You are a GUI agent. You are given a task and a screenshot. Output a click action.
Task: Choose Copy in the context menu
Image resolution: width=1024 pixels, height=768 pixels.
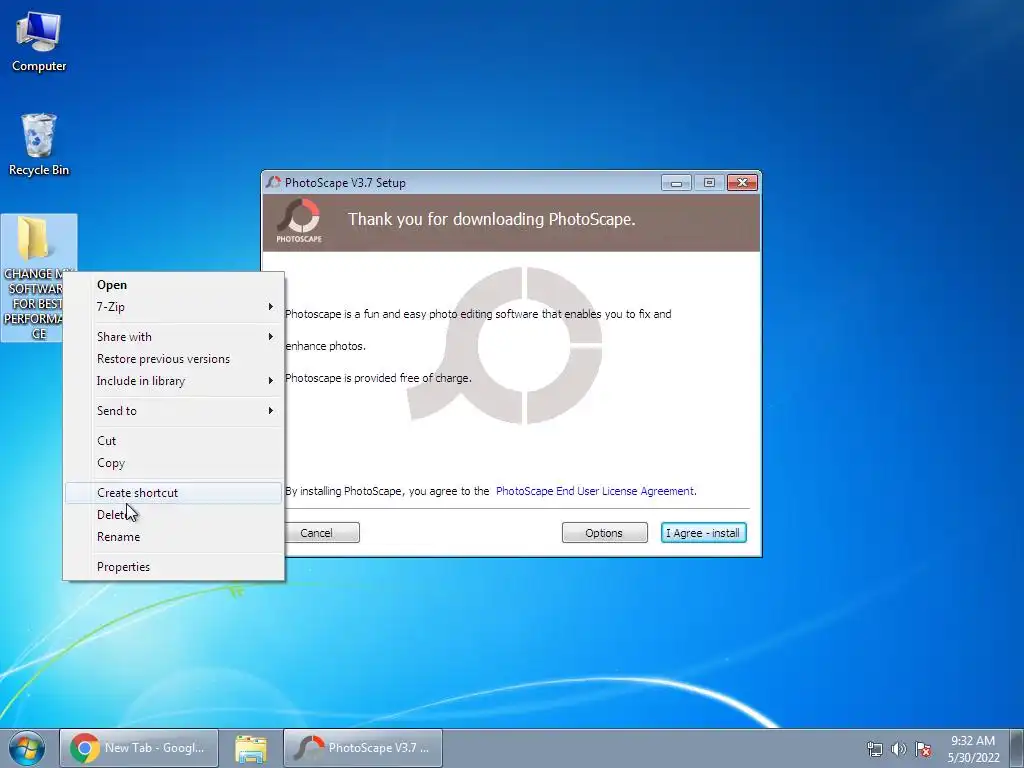(174, 463)
